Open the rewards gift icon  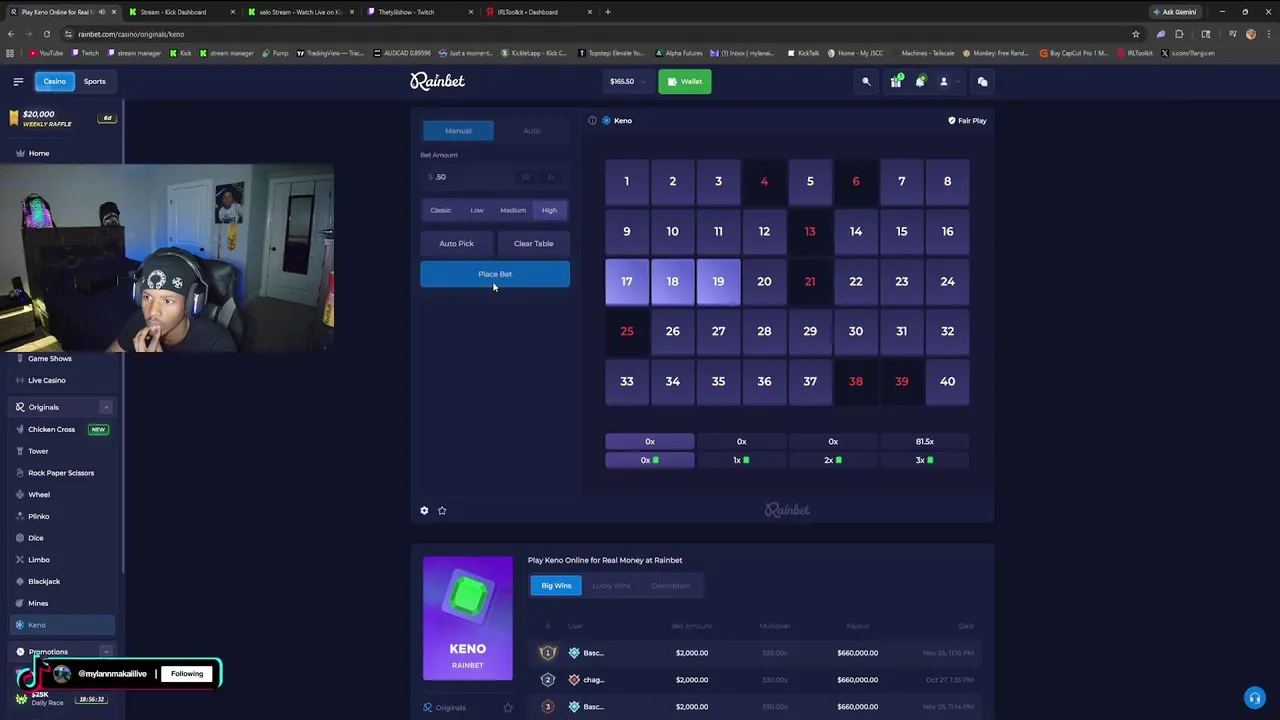coord(896,82)
